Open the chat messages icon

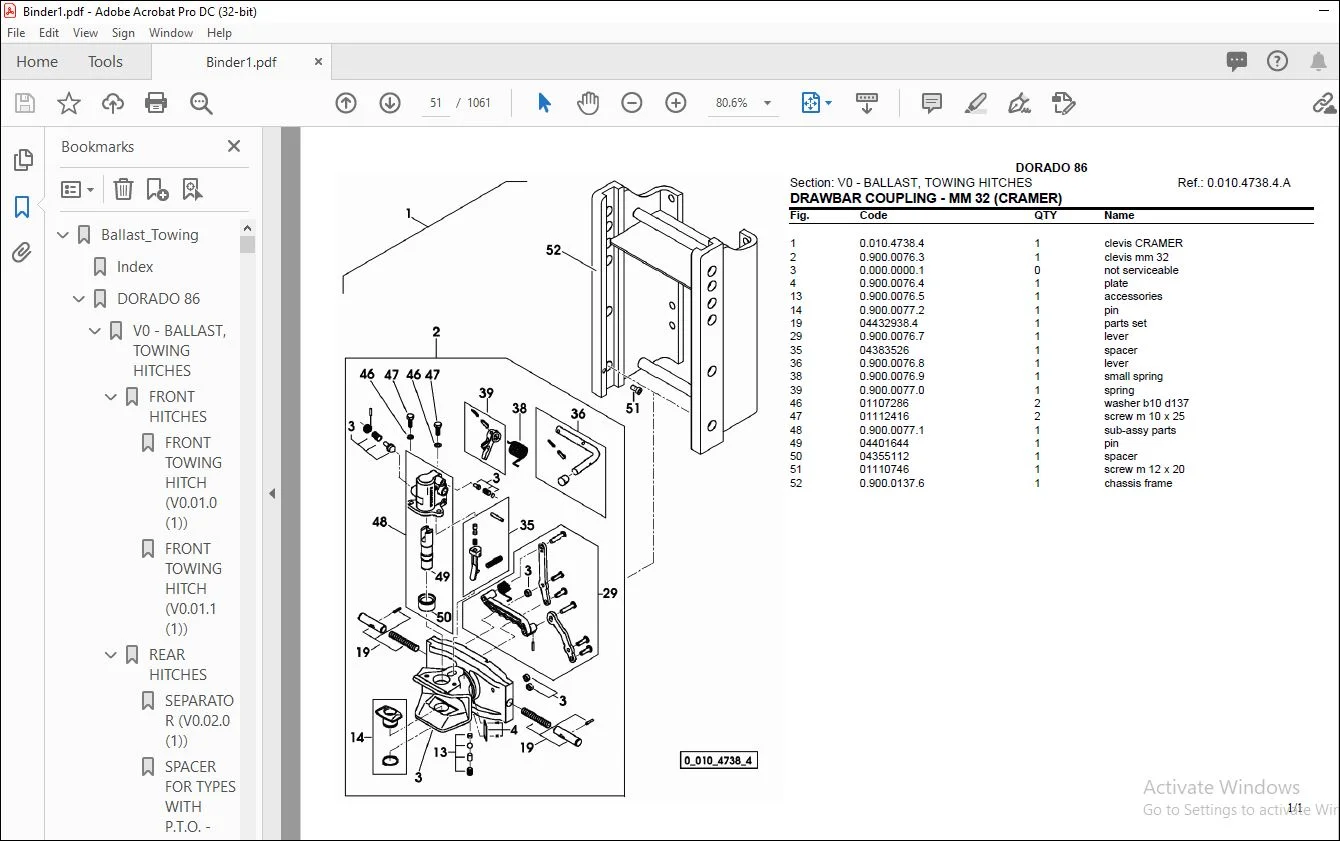click(x=1237, y=62)
